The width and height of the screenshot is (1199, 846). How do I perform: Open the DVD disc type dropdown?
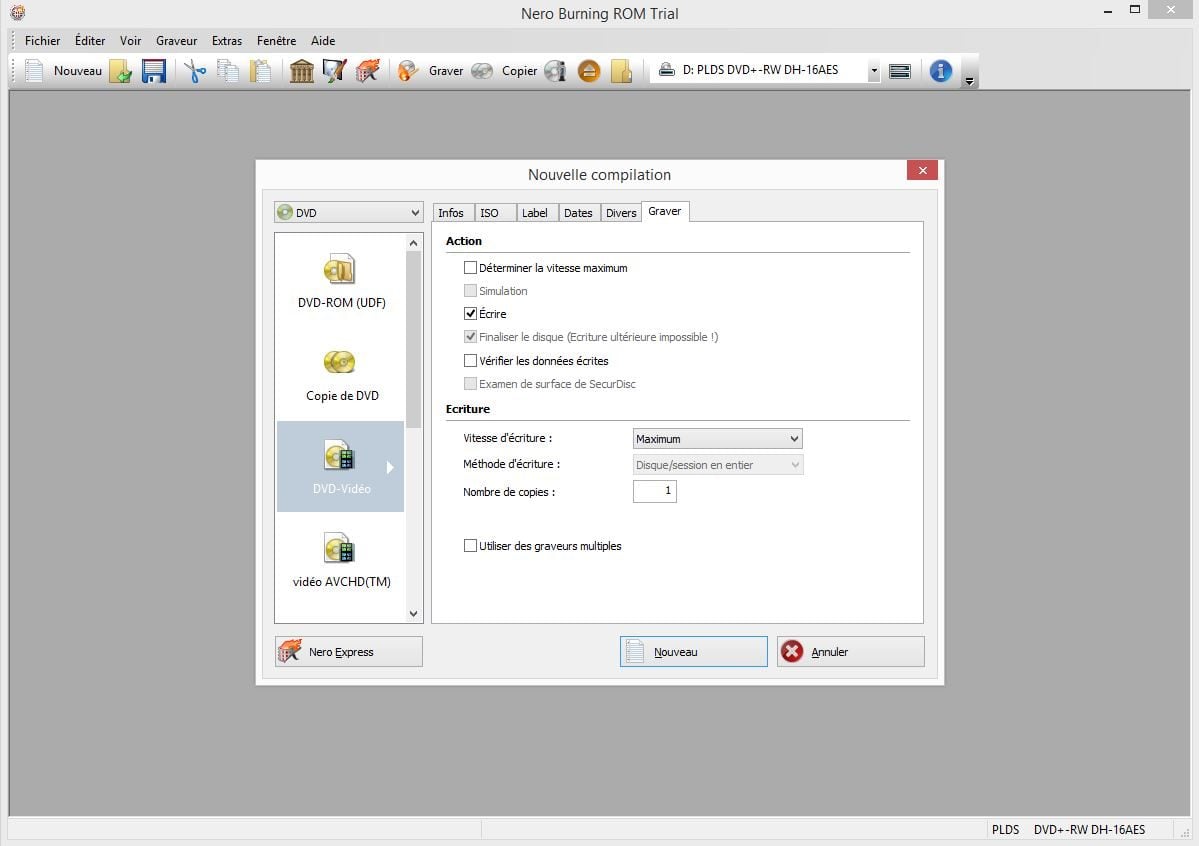(348, 213)
